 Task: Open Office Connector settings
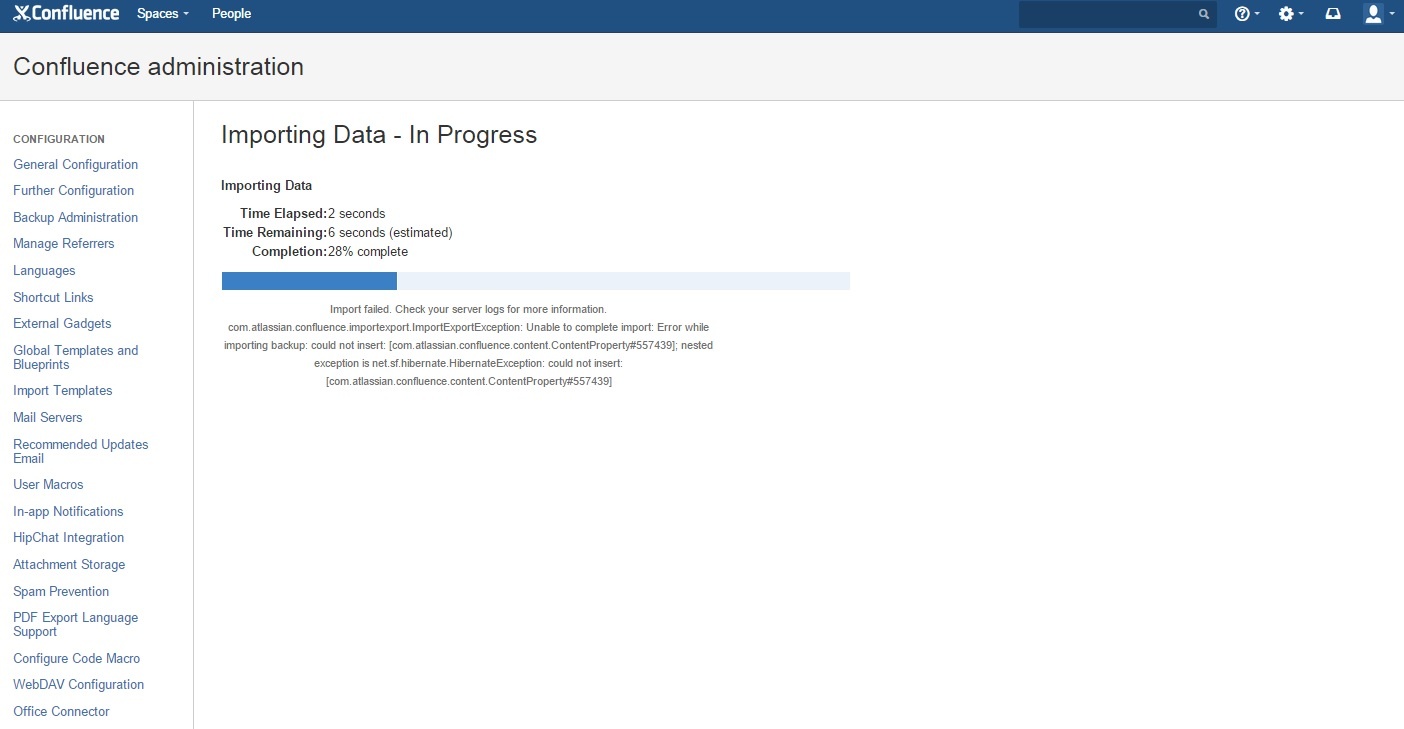[61, 711]
